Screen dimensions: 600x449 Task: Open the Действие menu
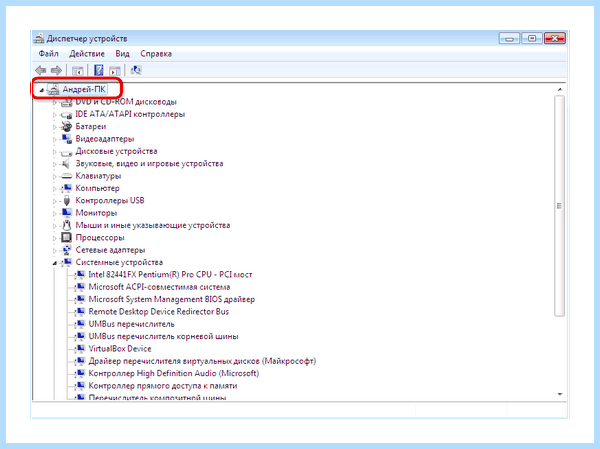click(x=87, y=54)
